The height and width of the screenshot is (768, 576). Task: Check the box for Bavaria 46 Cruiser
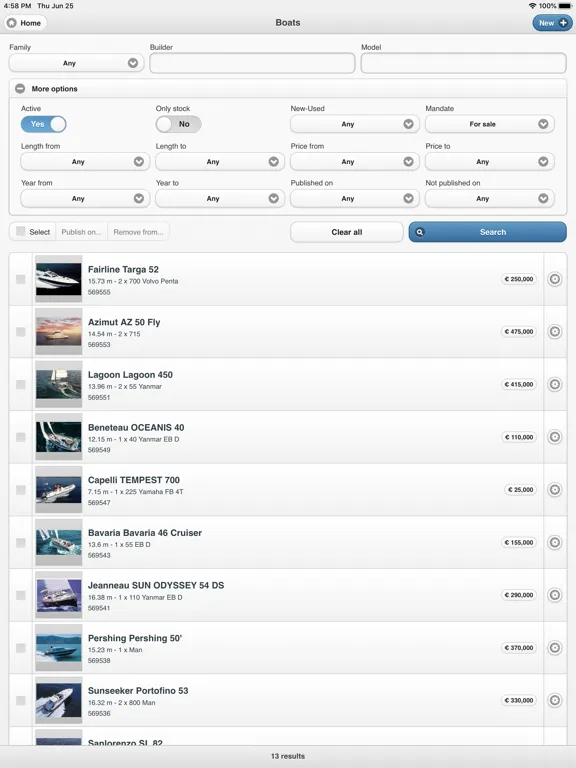[21, 542]
